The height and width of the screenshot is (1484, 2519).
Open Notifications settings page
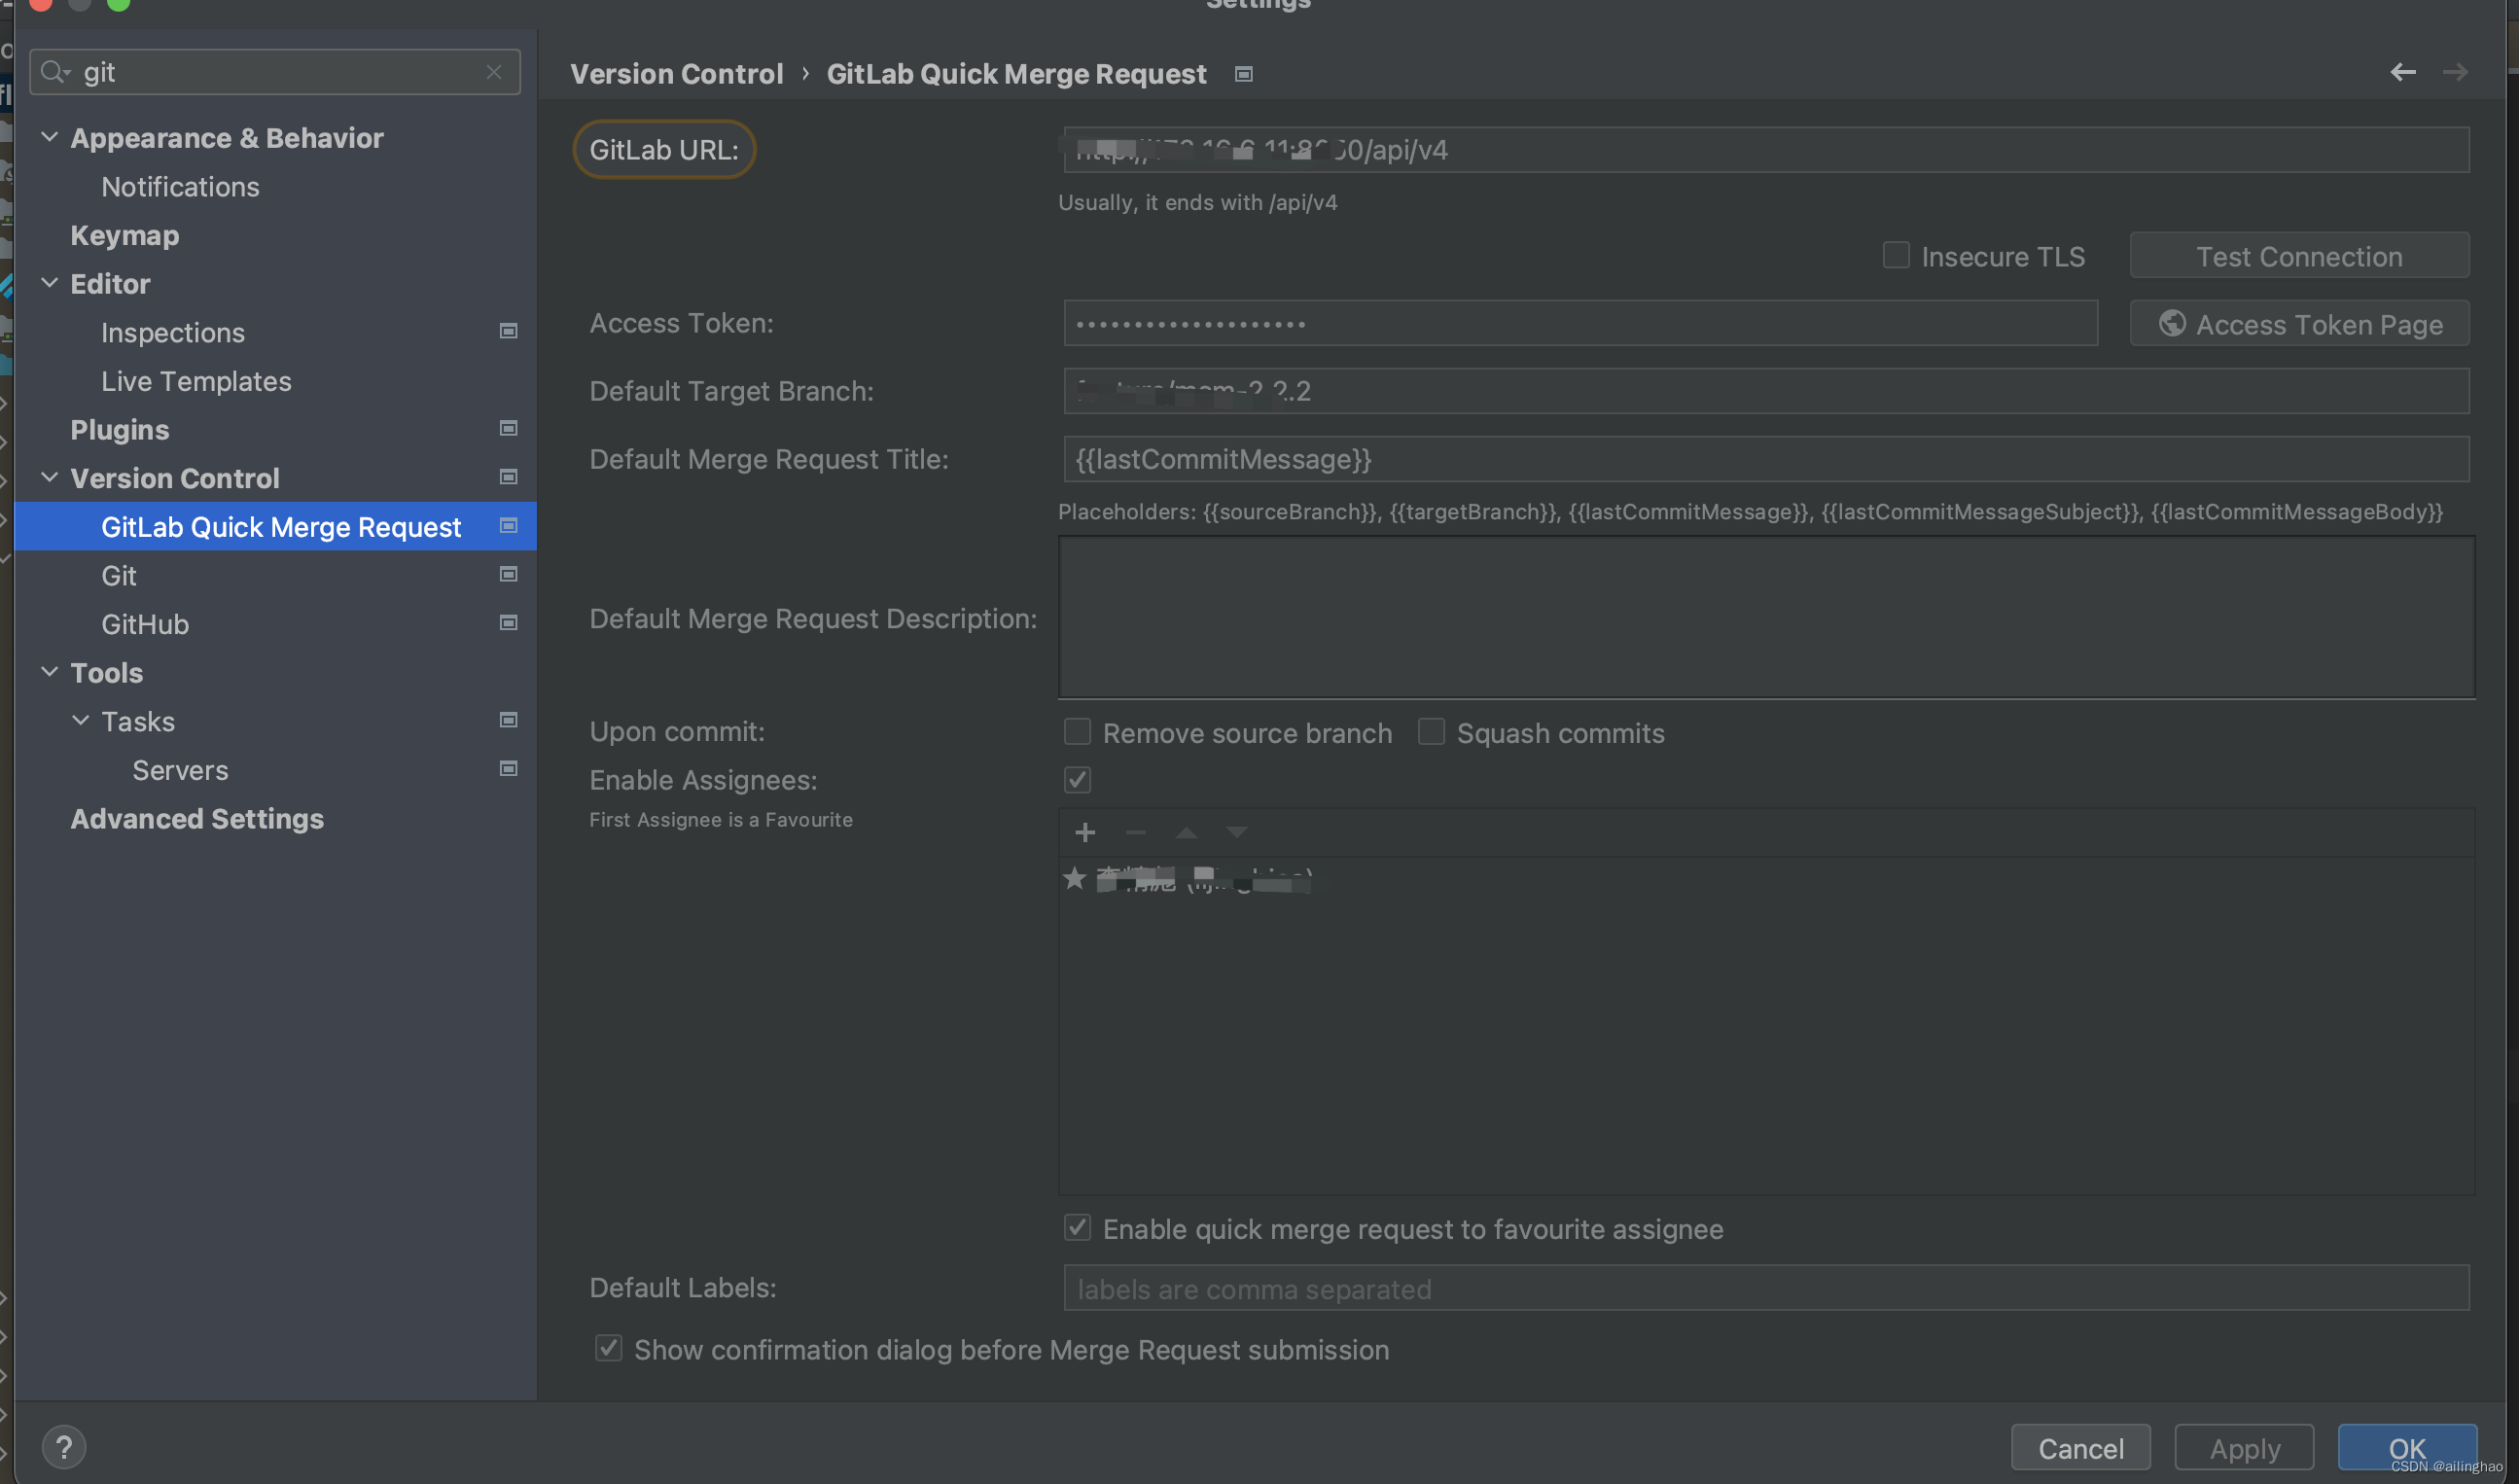[180, 187]
